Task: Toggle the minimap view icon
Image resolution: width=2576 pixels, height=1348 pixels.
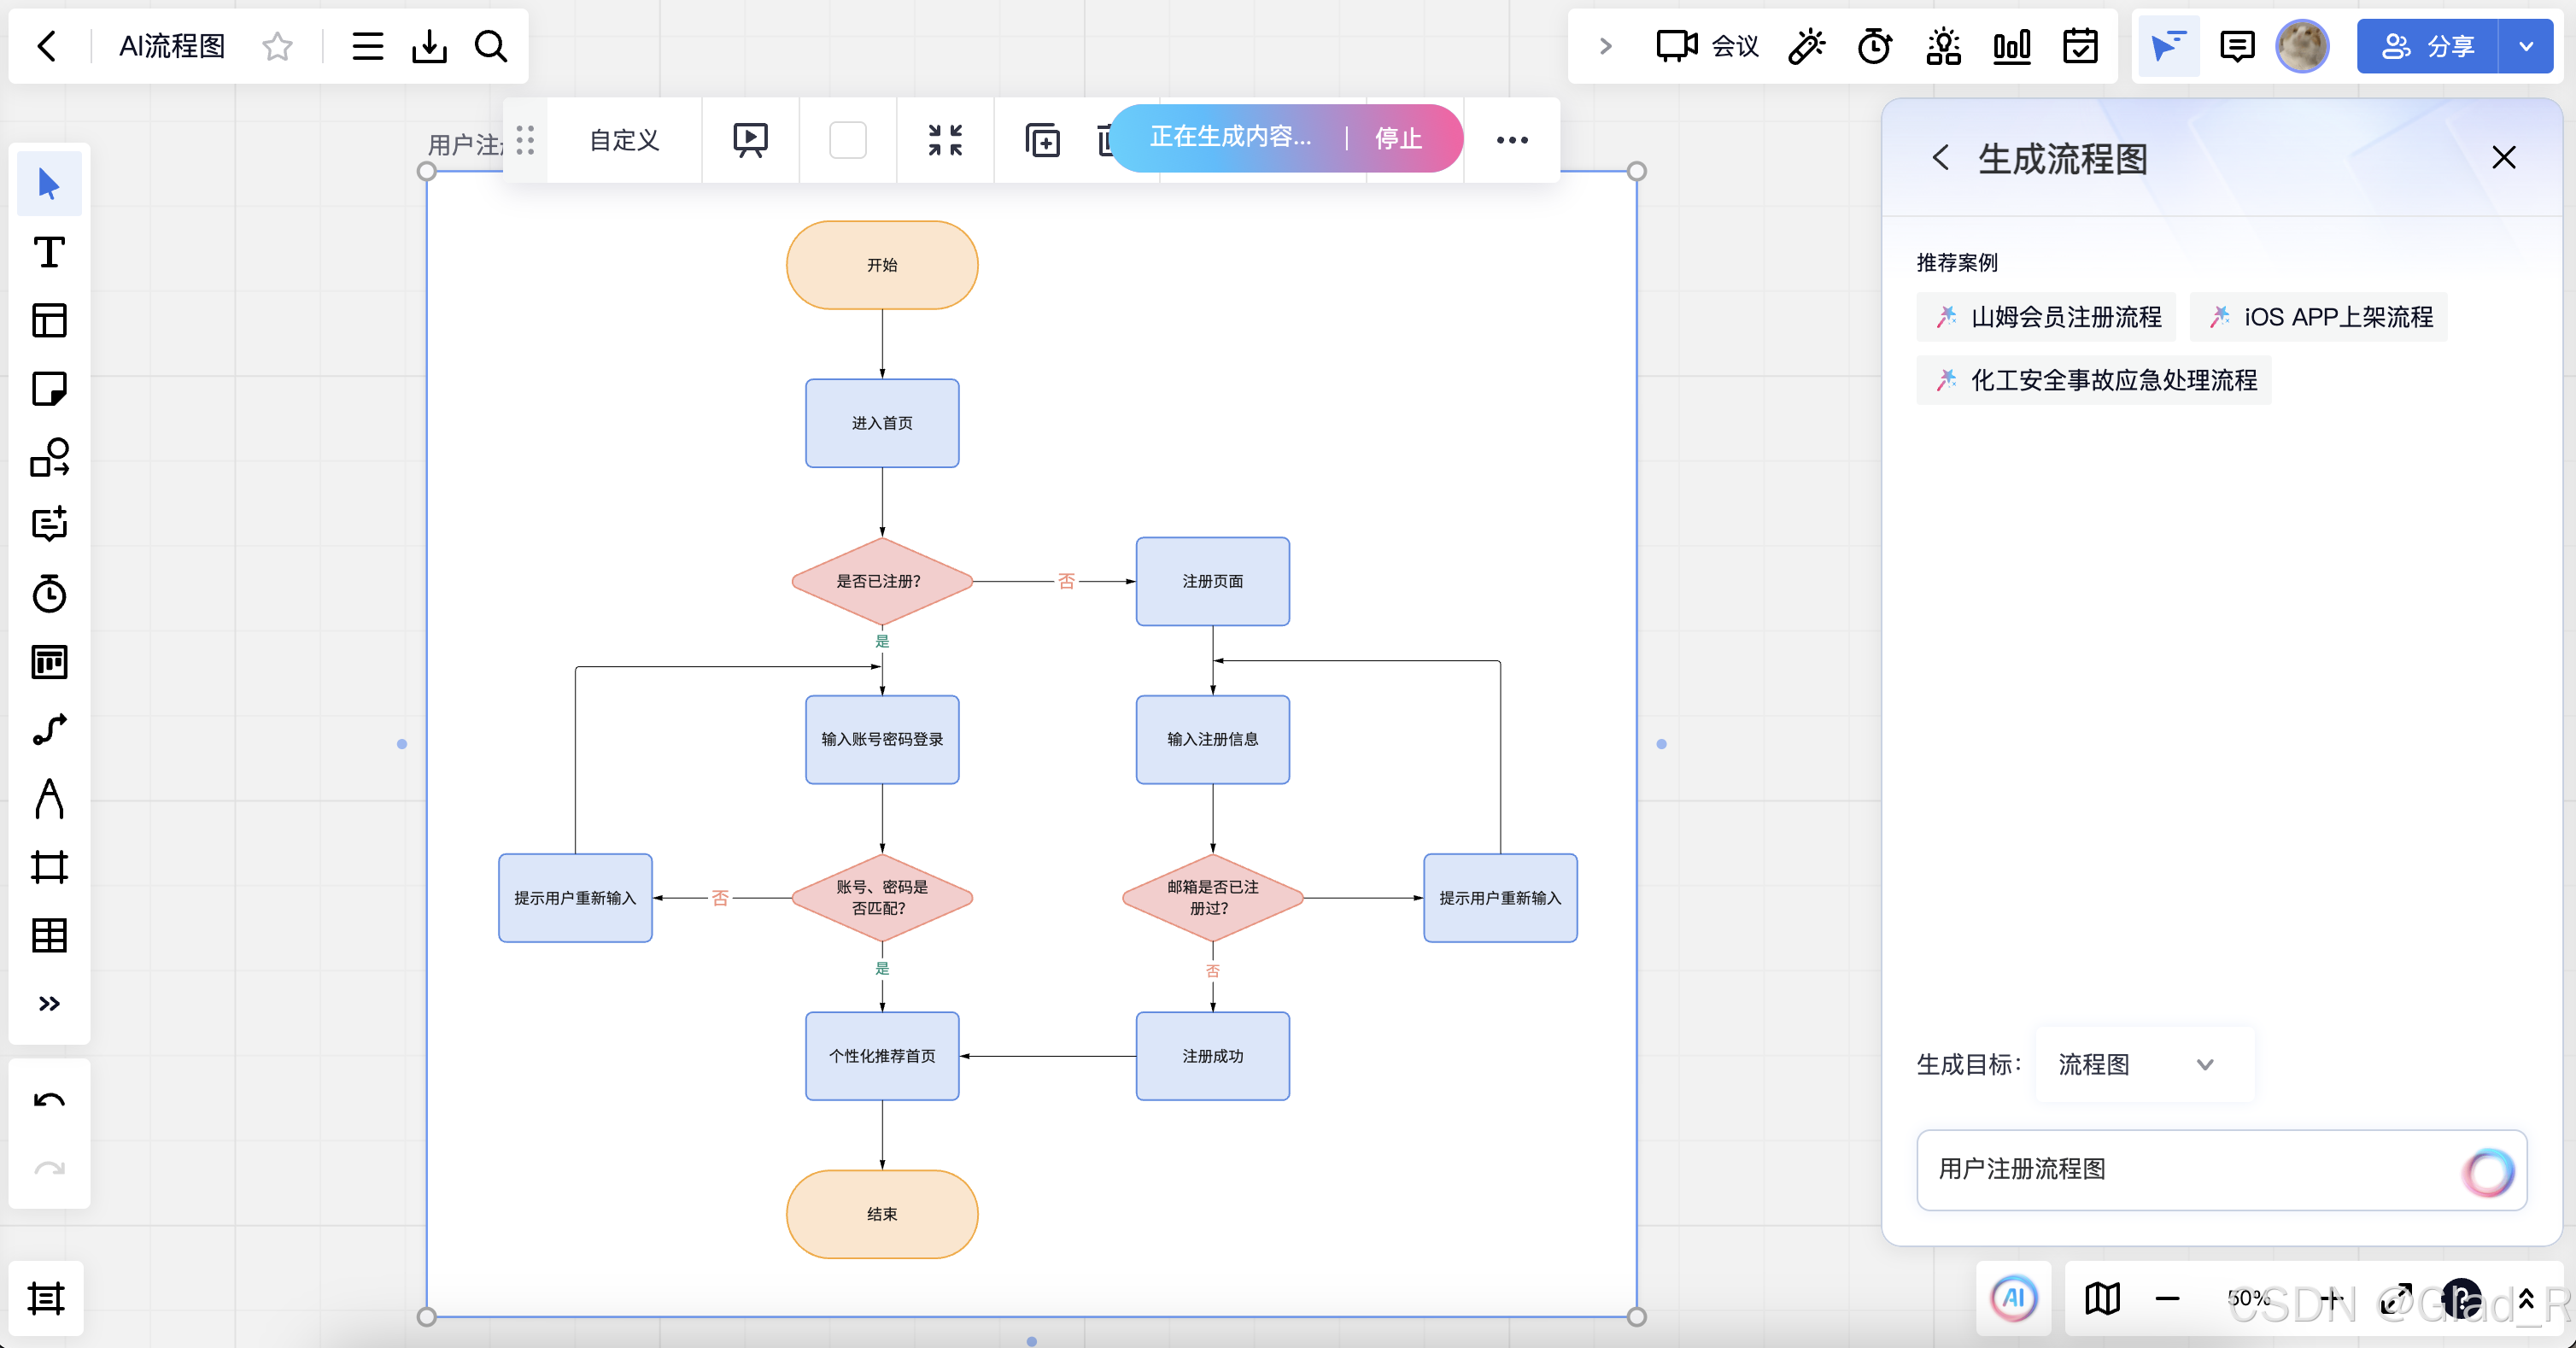Action: [x=2102, y=1298]
